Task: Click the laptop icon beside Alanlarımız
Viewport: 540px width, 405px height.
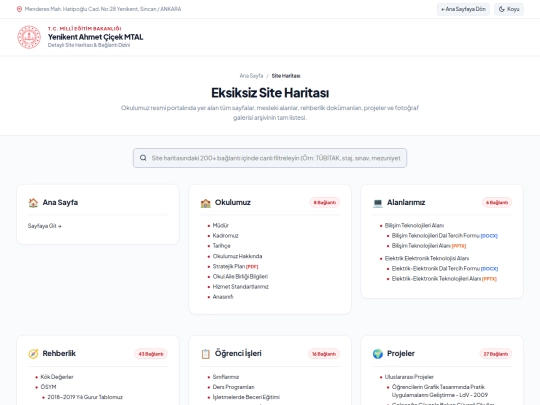Action: pos(377,202)
